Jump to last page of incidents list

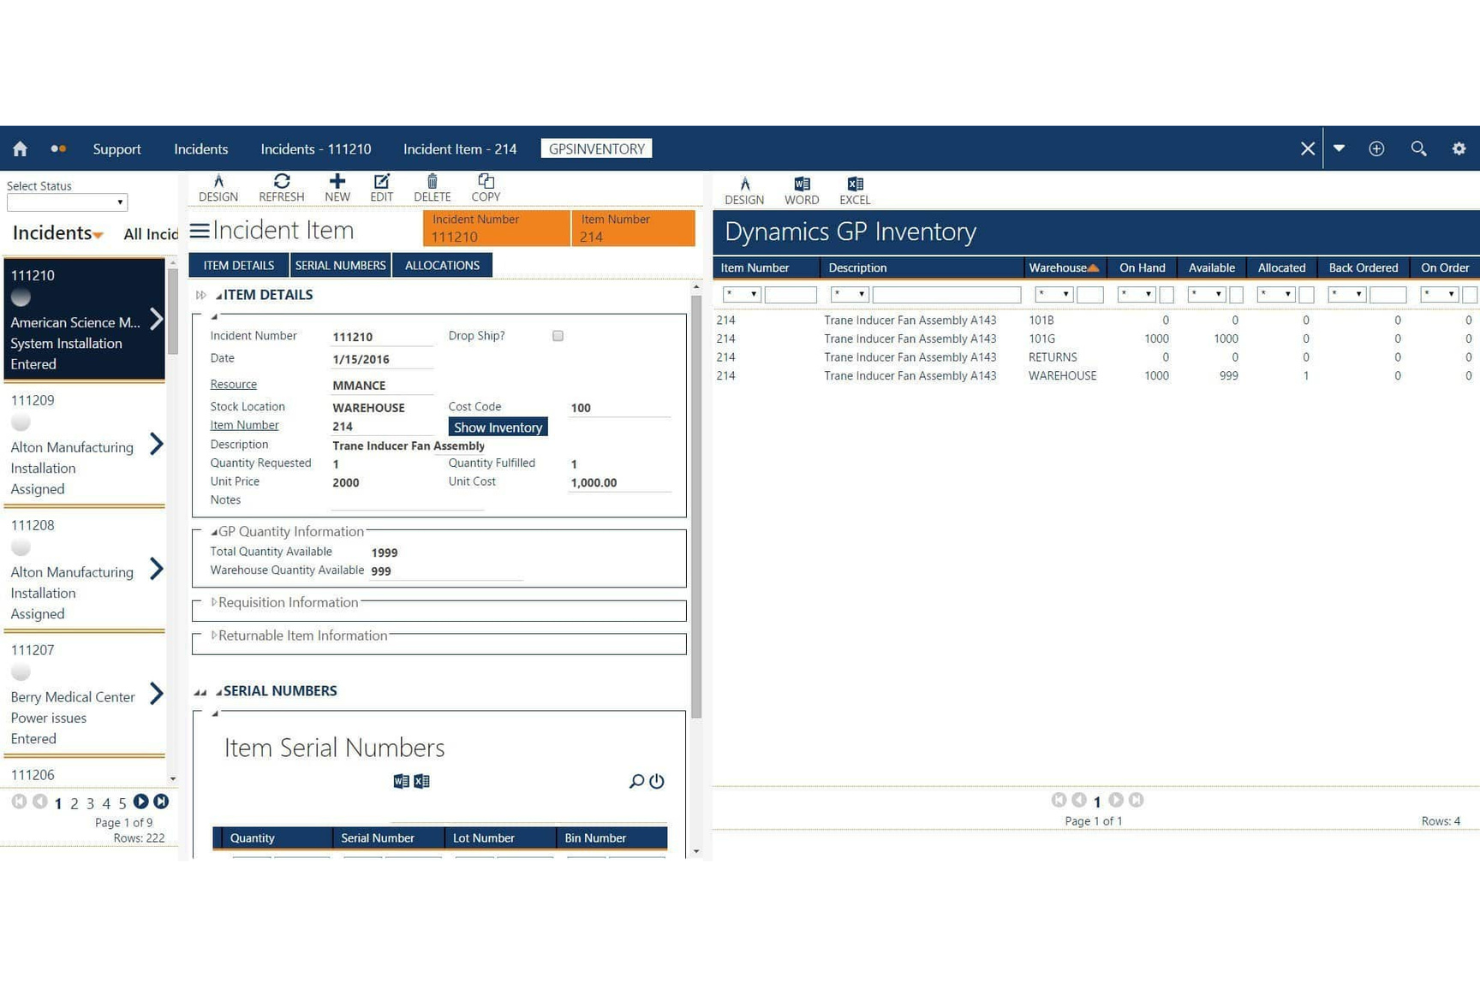(x=161, y=801)
